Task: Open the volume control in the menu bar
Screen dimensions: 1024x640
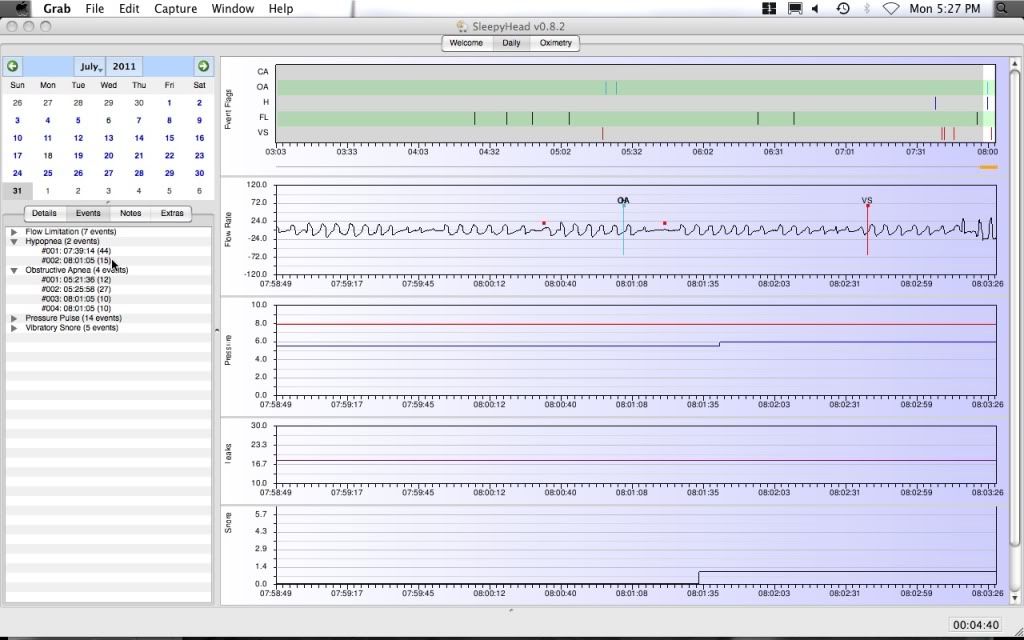Action: [x=816, y=8]
